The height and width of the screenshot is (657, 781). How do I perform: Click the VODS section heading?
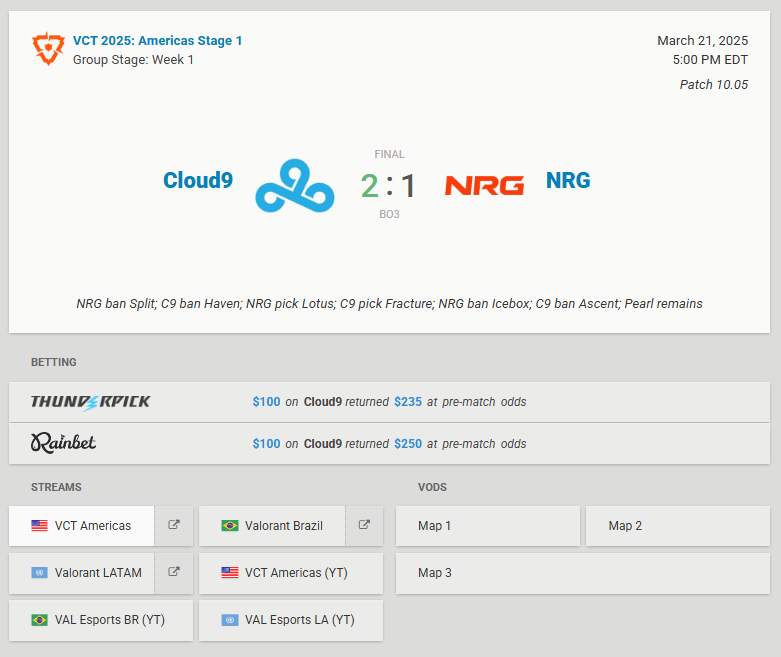432,487
